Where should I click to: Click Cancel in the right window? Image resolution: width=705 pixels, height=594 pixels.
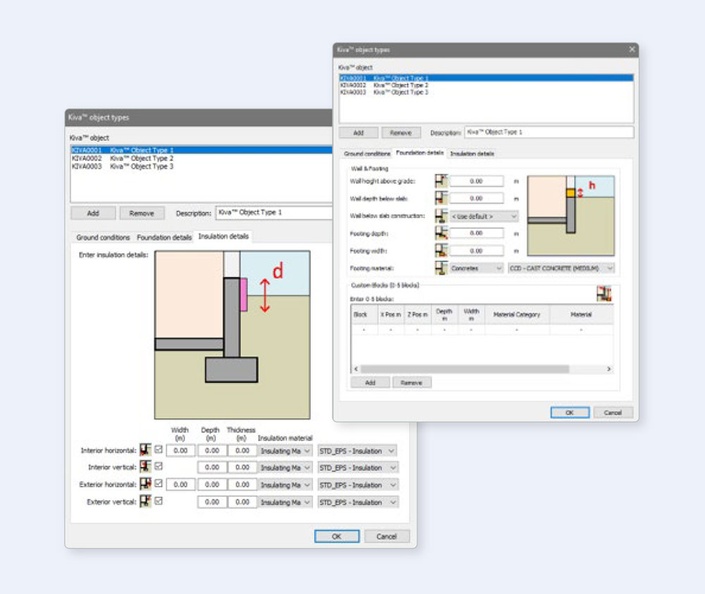coord(613,412)
